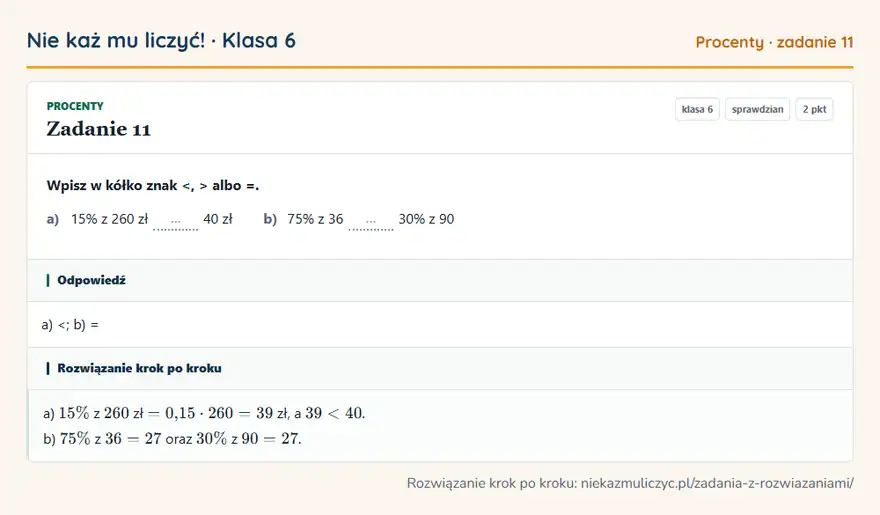Screen dimensions: 880x515
Task: Click the 'klasa 6' tag
Action: 697,109
